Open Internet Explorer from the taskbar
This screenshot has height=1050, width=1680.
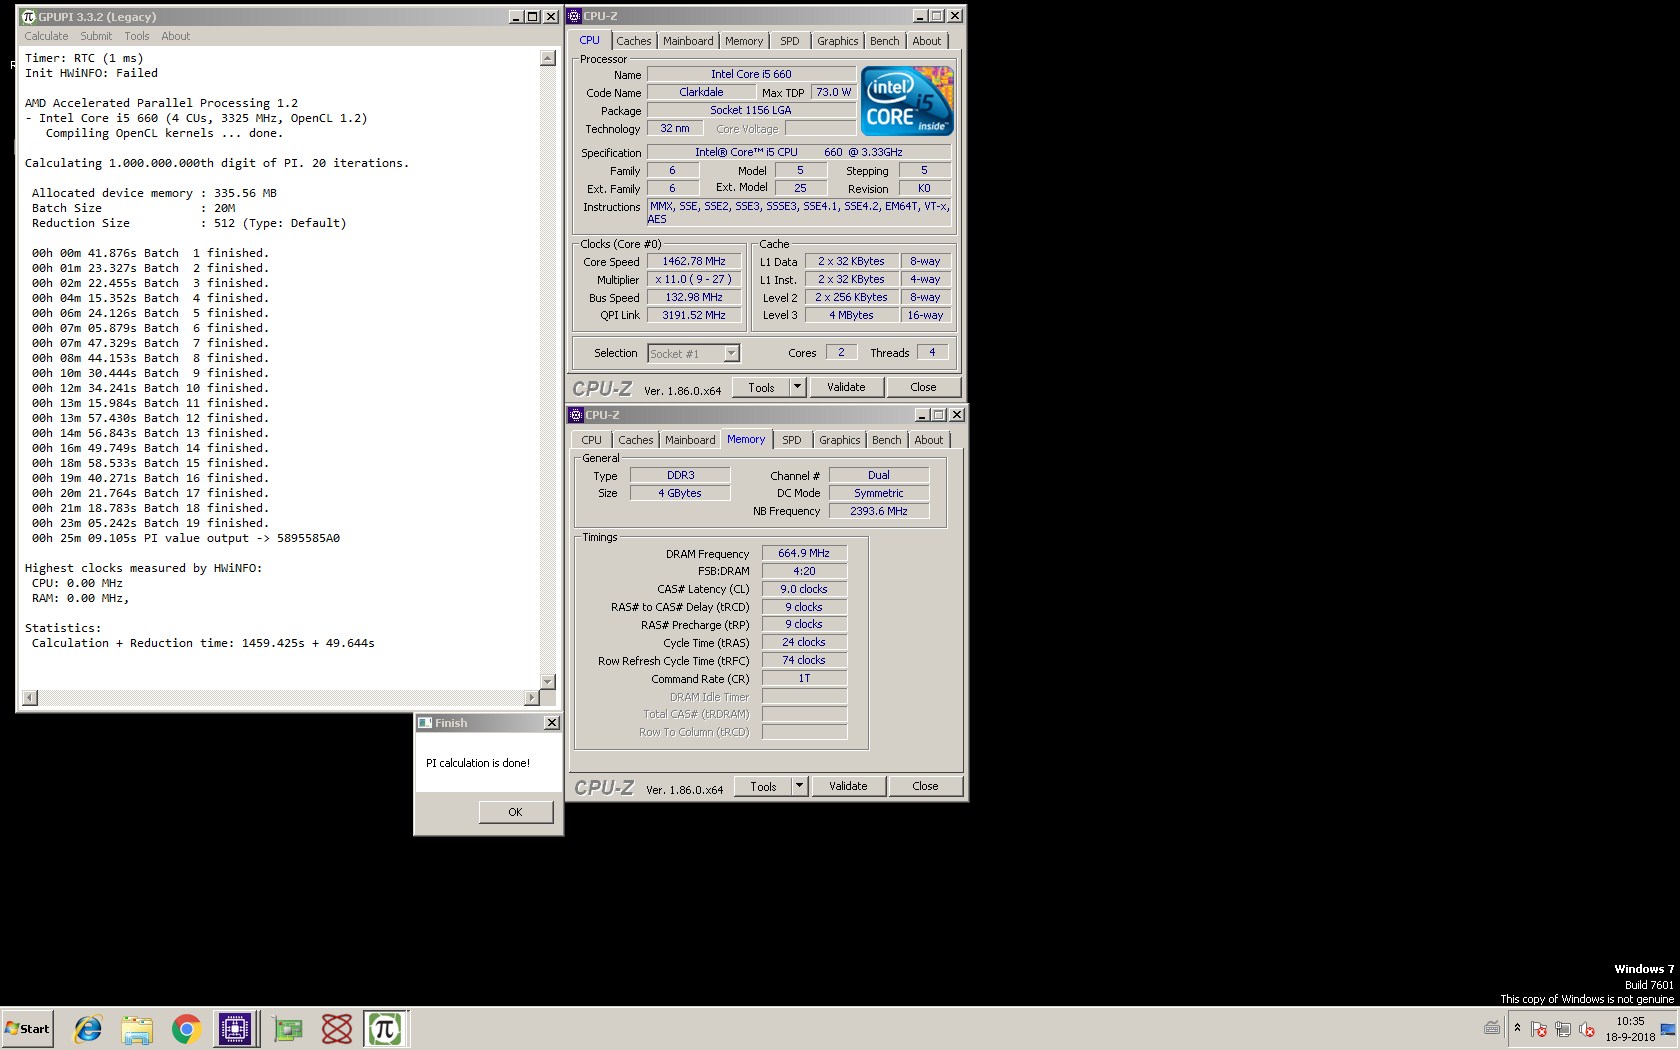[x=88, y=1028]
